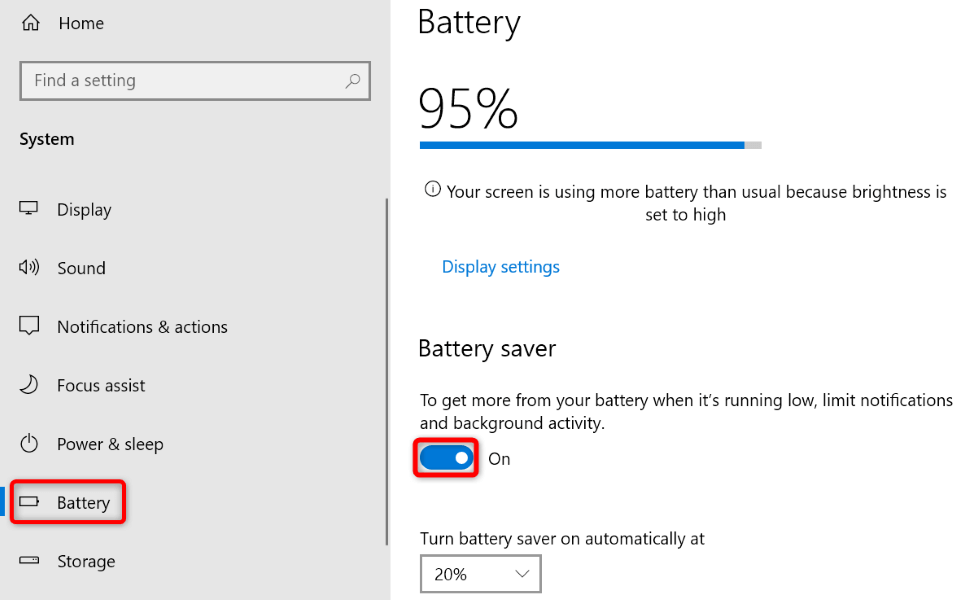Click the Display settings link
979x600 pixels.
[500, 266]
